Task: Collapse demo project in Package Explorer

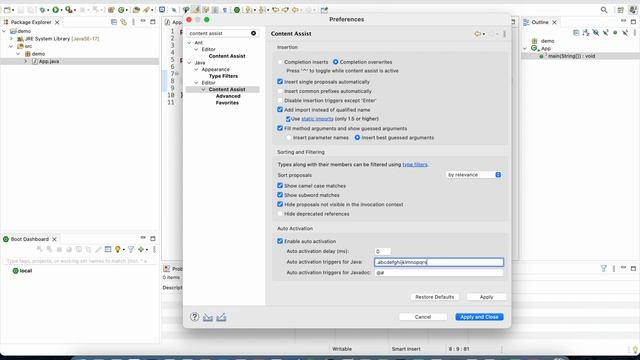Action: tap(4, 31)
